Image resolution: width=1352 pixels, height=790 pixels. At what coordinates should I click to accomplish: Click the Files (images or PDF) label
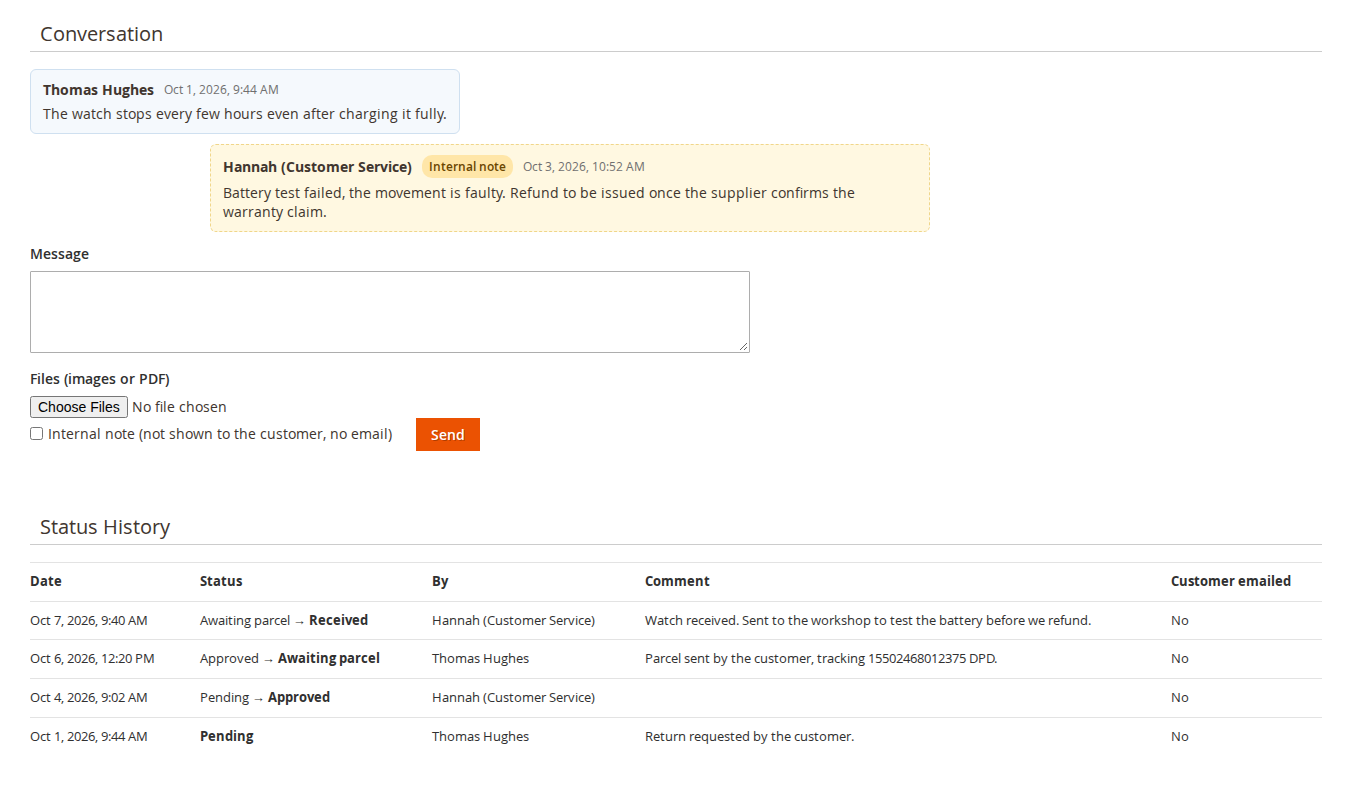[x=100, y=379]
